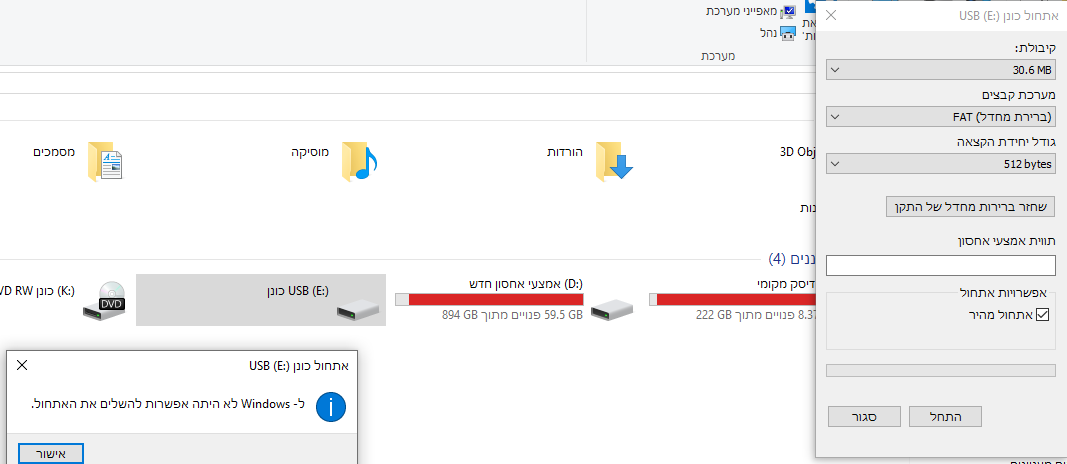The width and height of the screenshot is (1067, 464).
Task: Select the DVD RW drive (K:) icon
Action: click(104, 300)
